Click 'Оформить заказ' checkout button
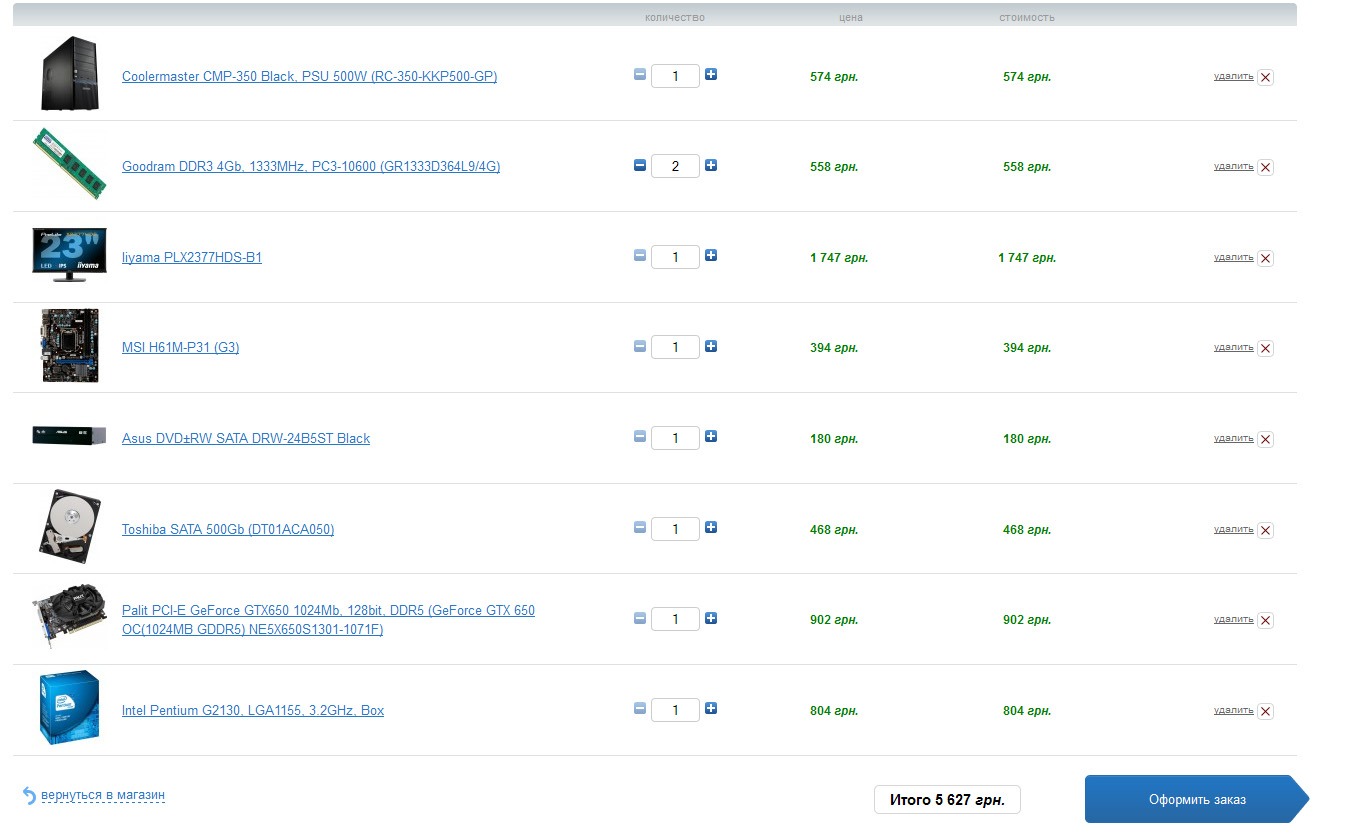1346x838 pixels. pos(1197,799)
